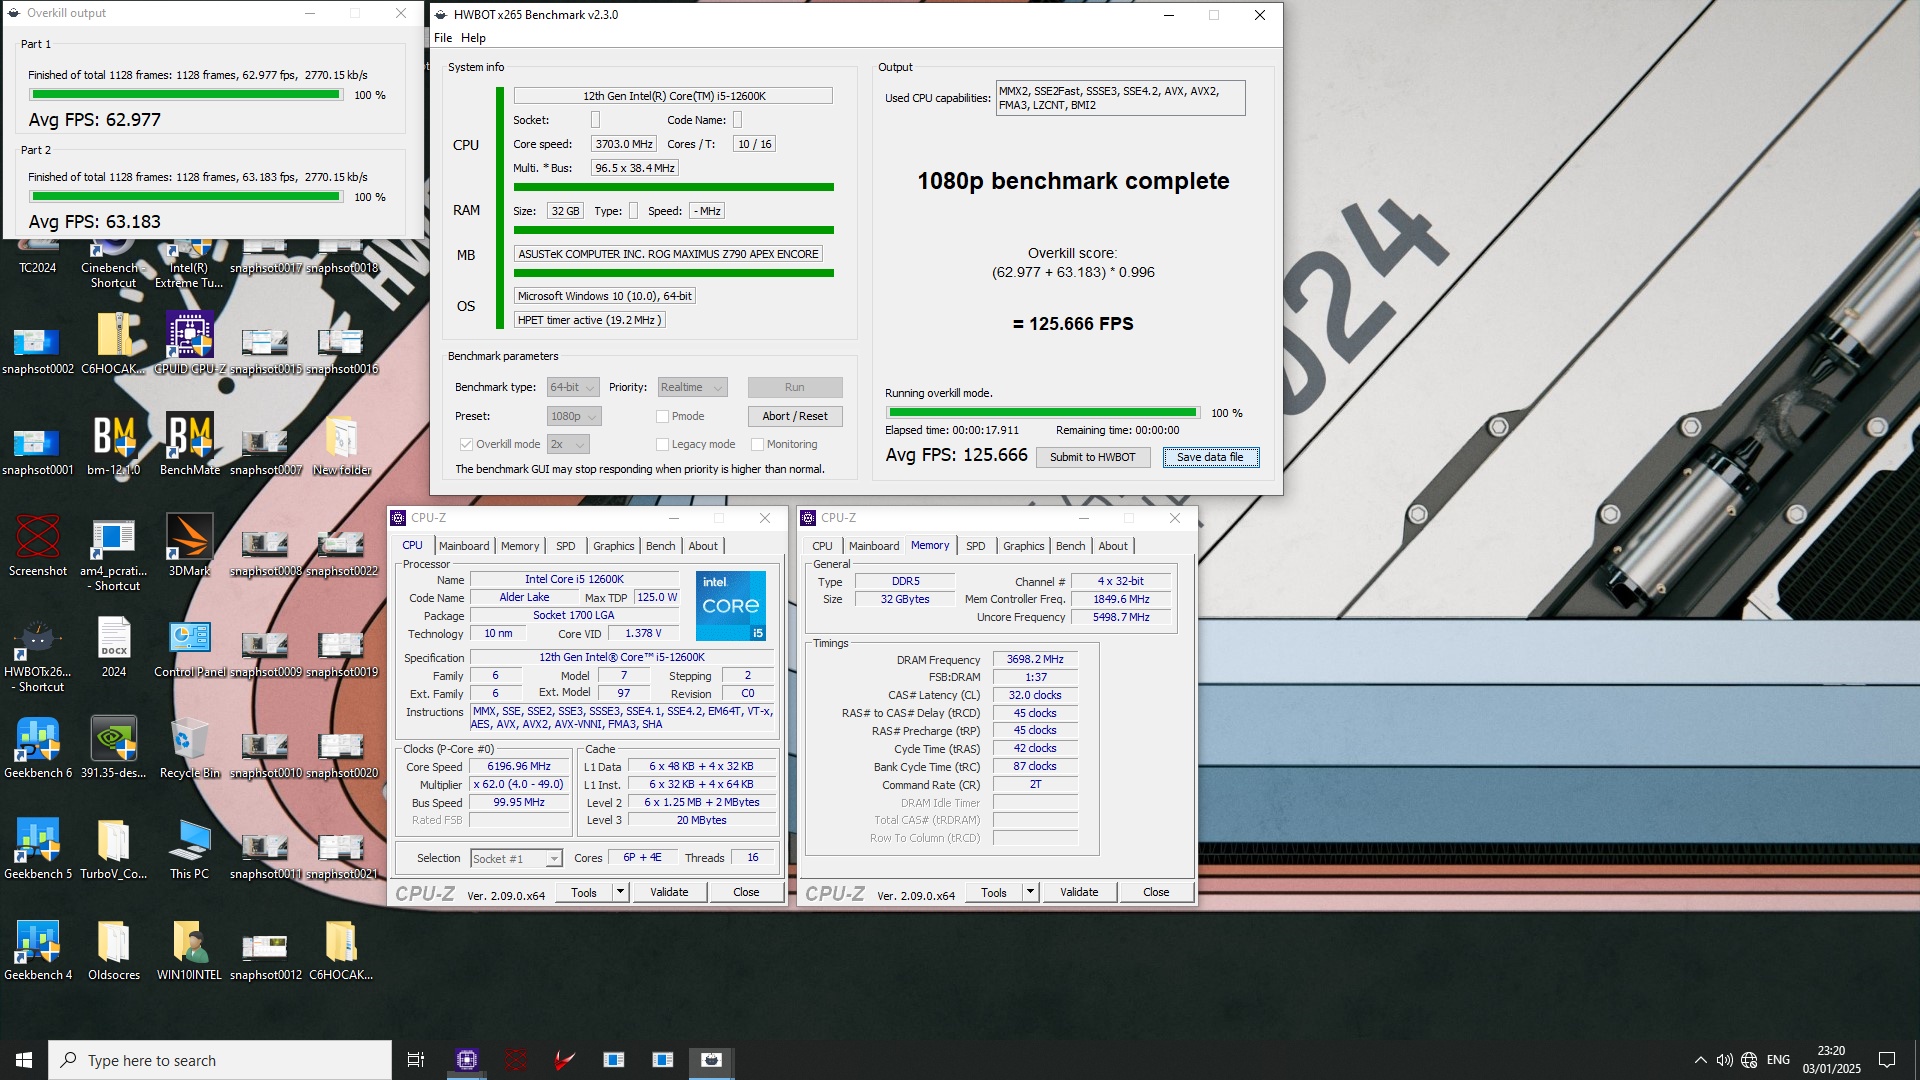This screenshot has height=1080, width=1920.
Task: Open the Windows Start button
Action: click(x=24, y=1060)
